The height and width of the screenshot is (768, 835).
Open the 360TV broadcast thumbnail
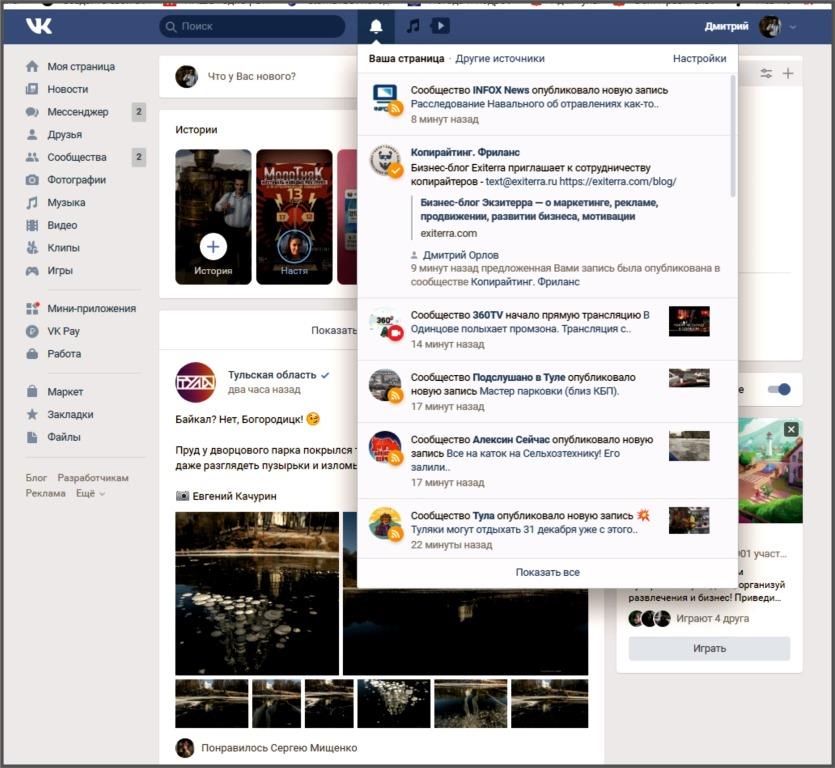[689, 321]
